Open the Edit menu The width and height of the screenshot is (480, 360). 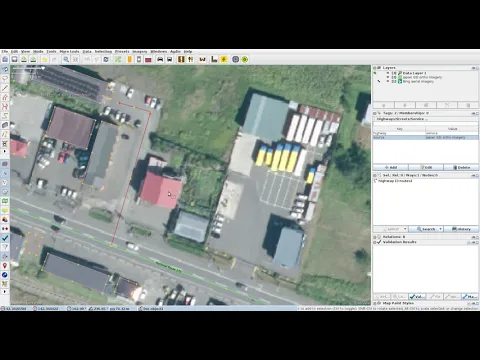coord(14,52)
